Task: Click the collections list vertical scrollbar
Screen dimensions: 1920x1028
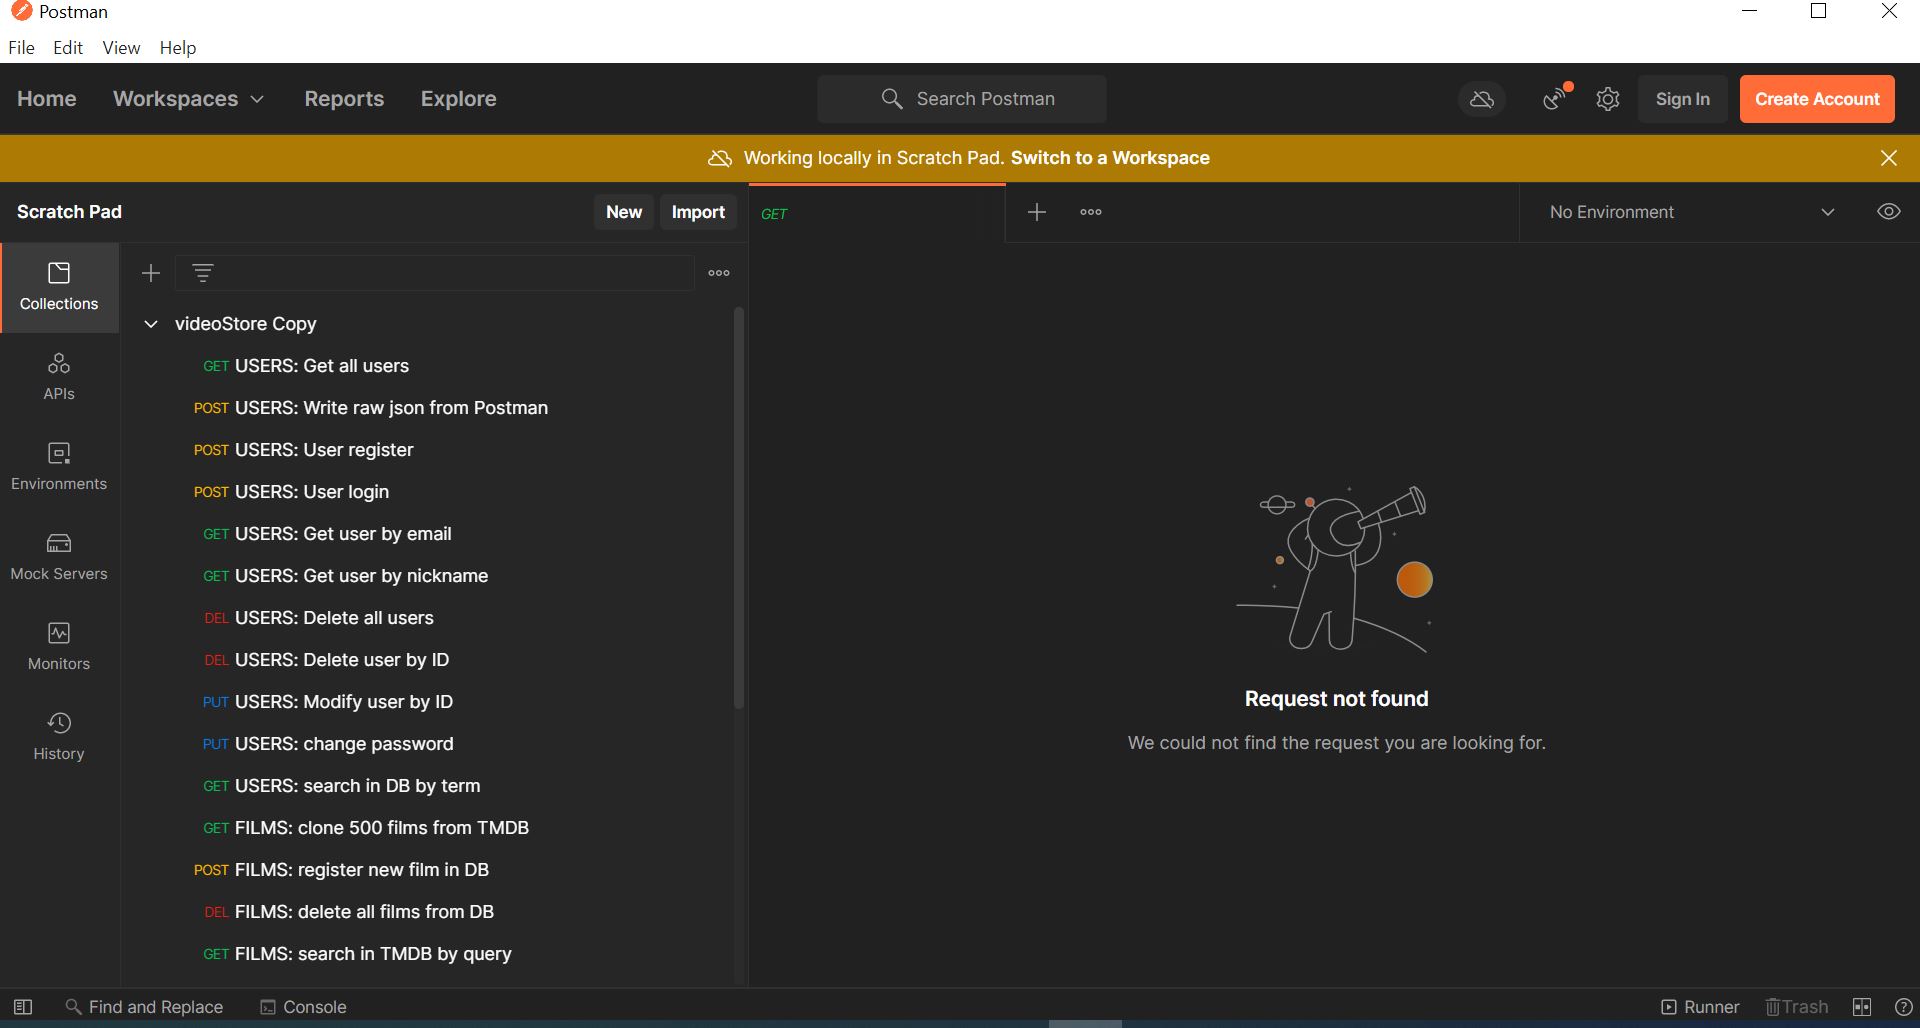Action: [x=739, y=508]
